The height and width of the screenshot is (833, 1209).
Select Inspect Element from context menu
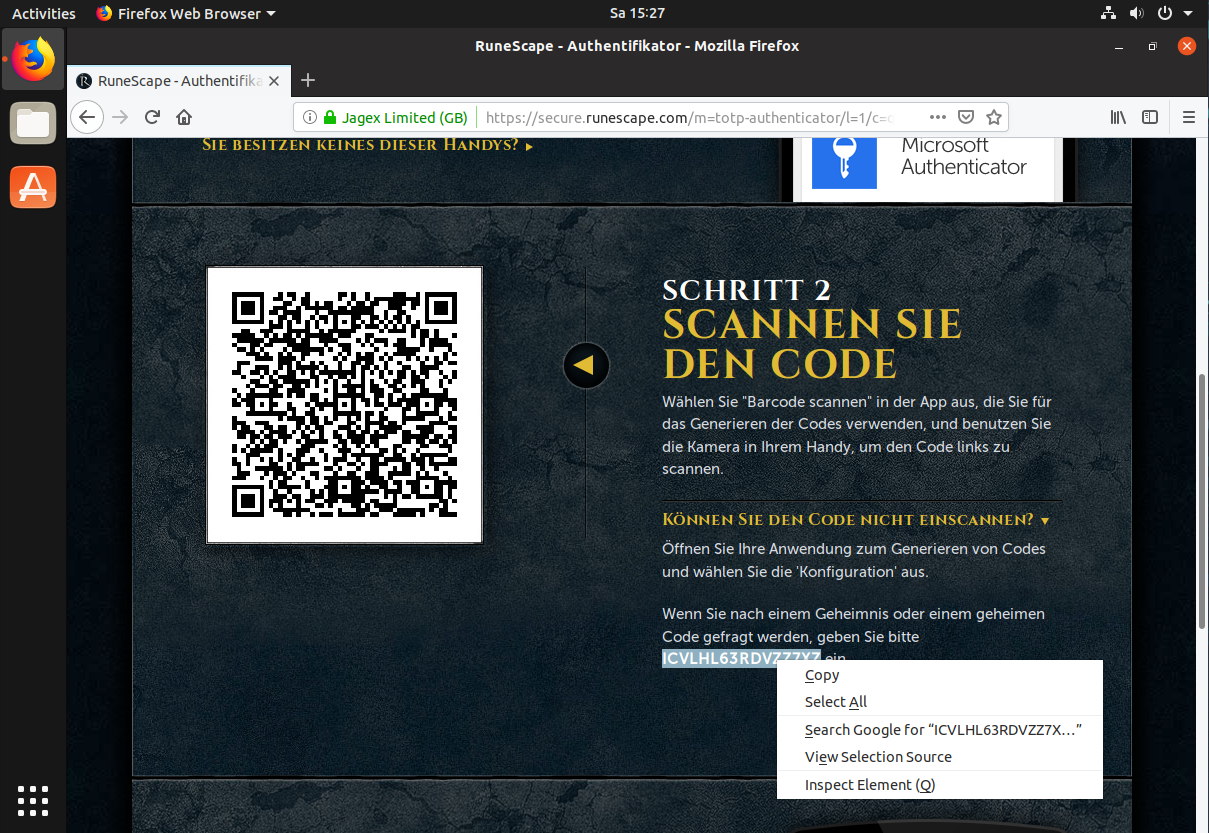pyautogui.click(x=869, y=785)
